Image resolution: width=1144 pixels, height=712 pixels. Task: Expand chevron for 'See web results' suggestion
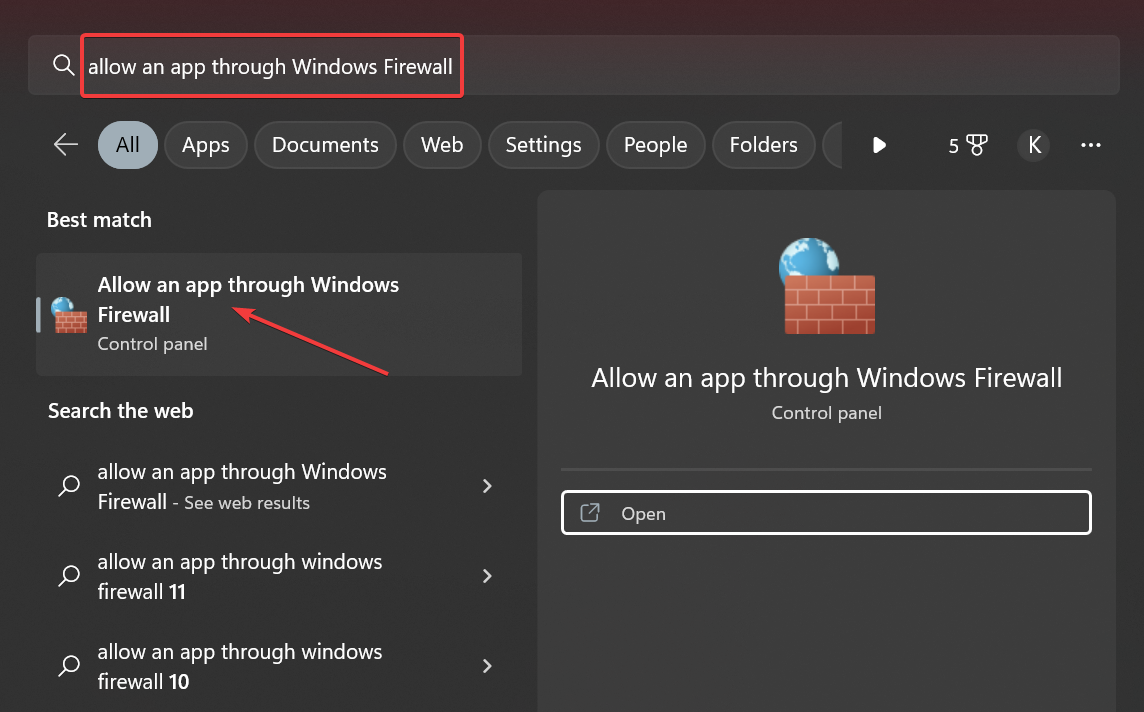pos(487,486)
